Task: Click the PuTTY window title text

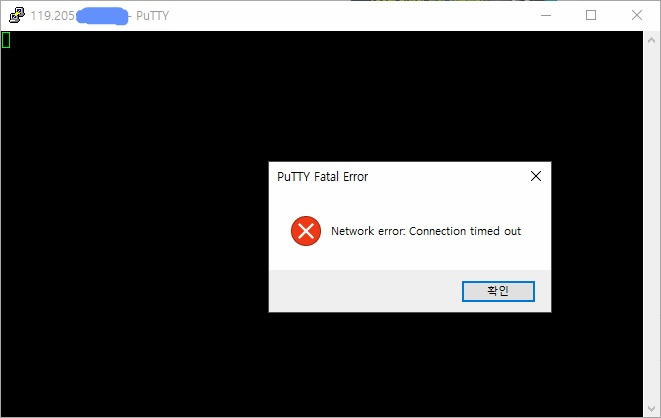Action: coord(152,16)
